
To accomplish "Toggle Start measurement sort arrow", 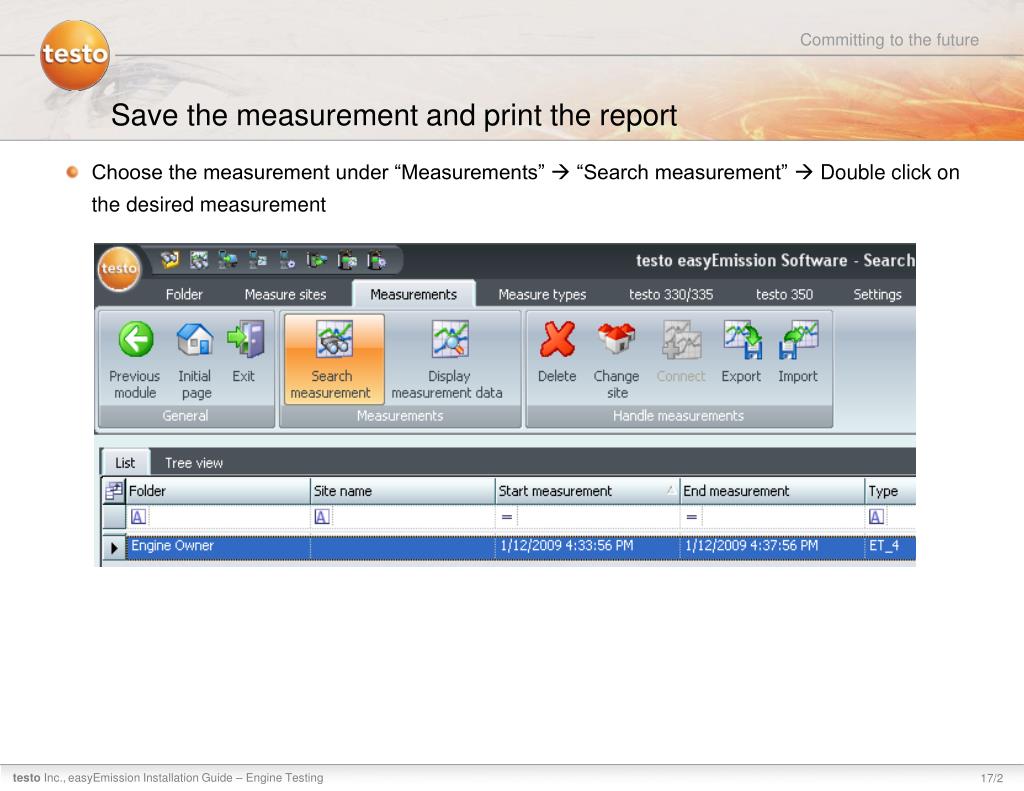I will click(x=670, y=490).
